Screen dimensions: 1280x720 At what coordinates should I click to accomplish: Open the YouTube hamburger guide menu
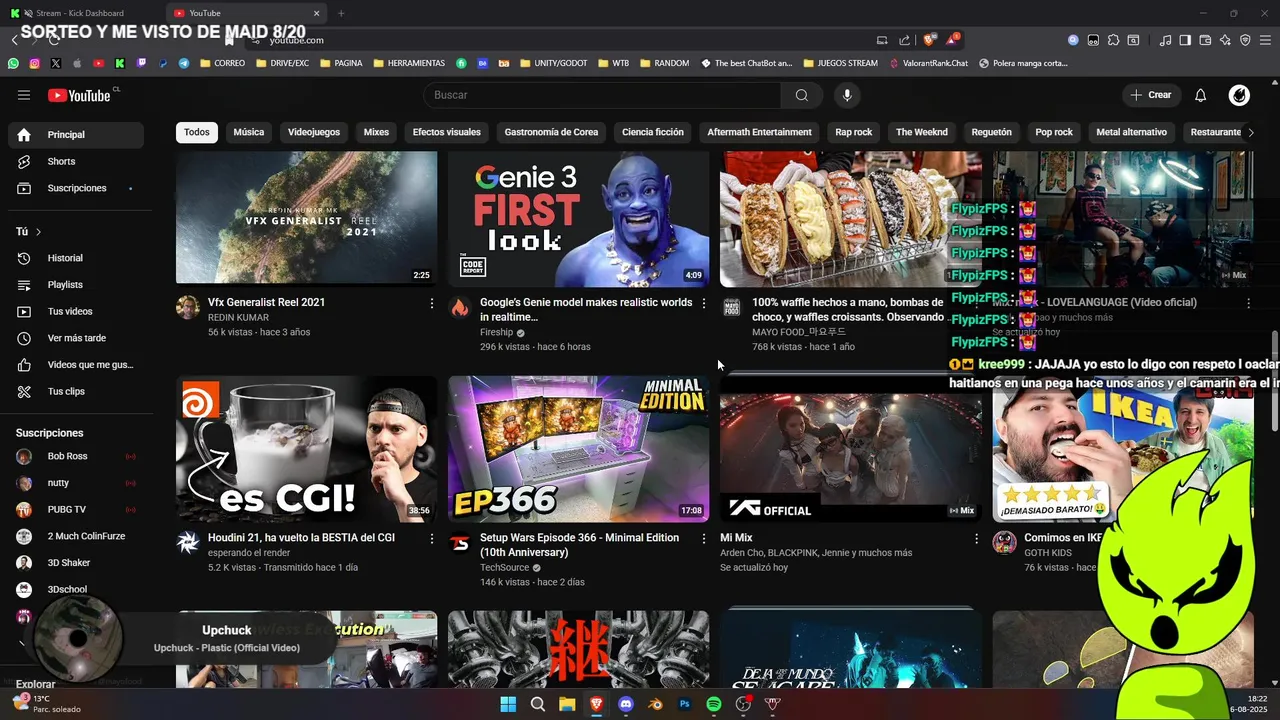24,95
